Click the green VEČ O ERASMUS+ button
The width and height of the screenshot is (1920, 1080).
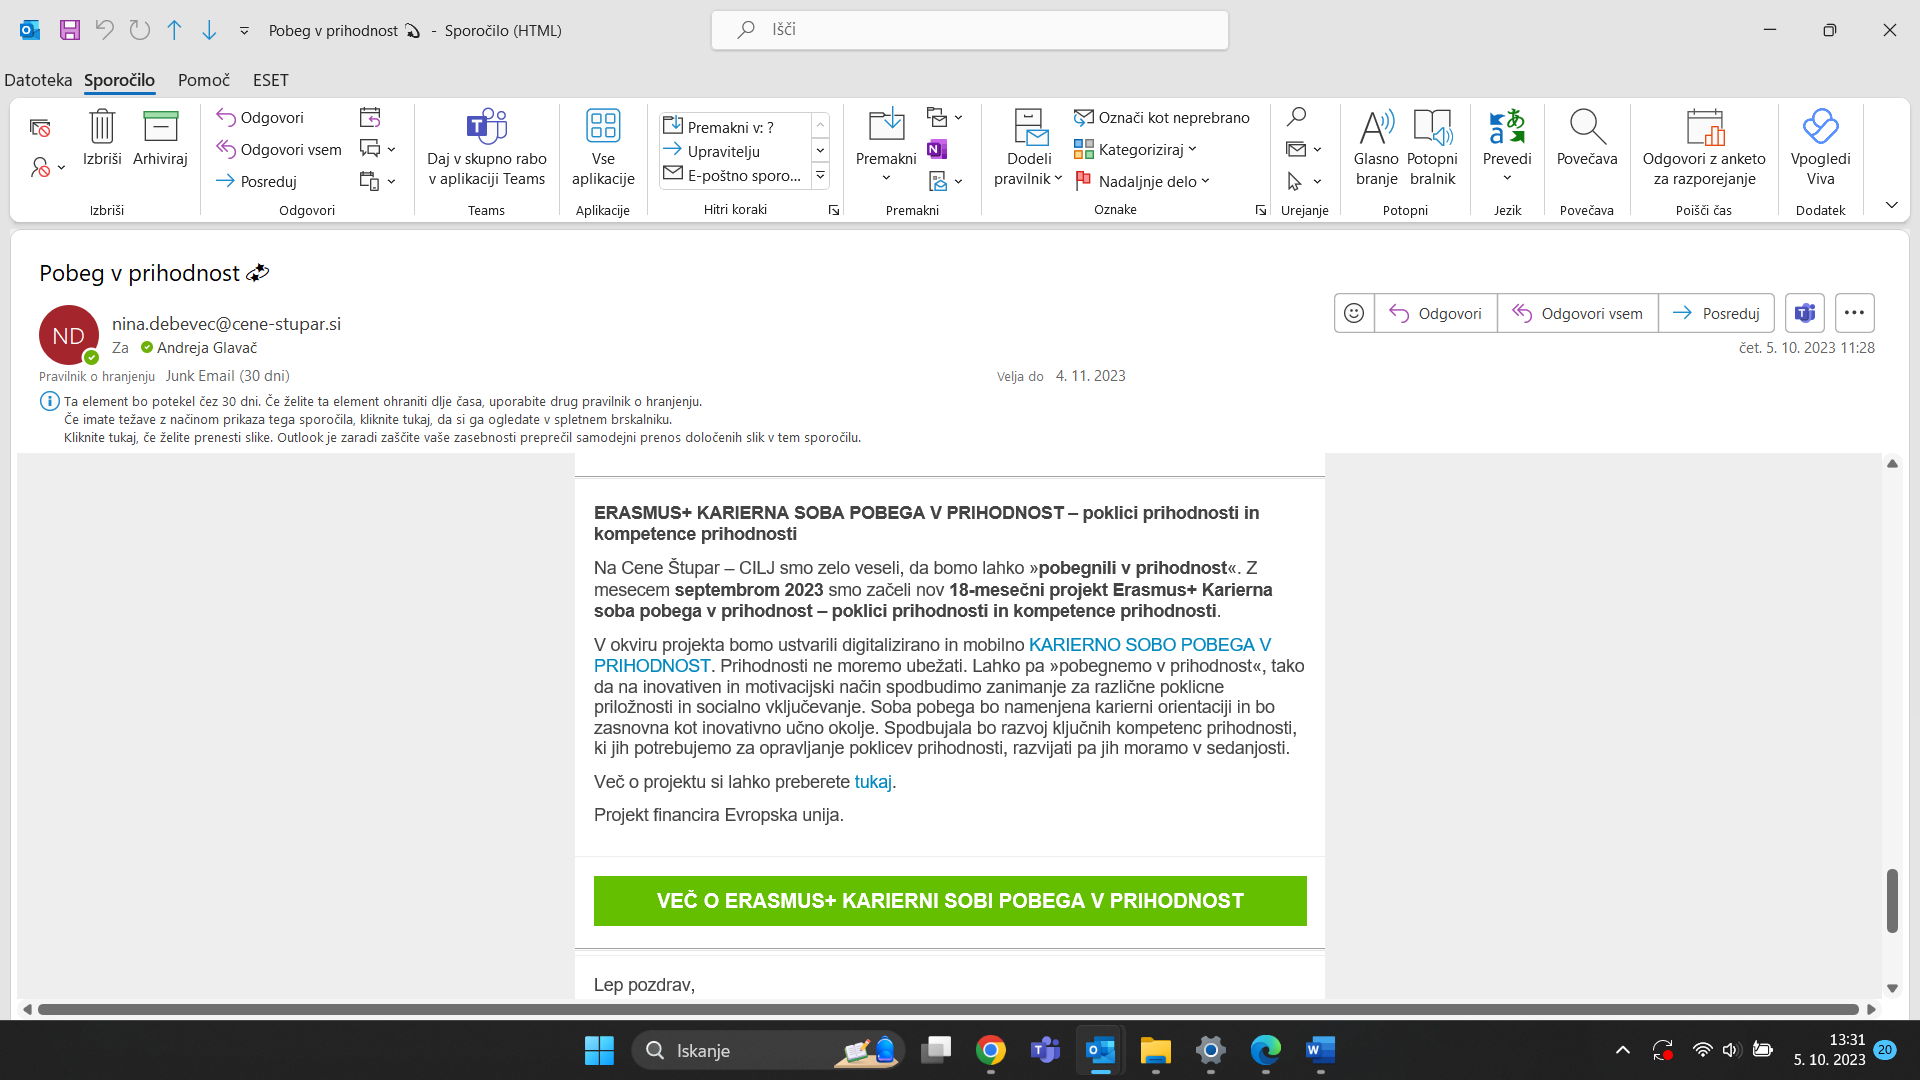pyautogui.click(x=950, y=901)
